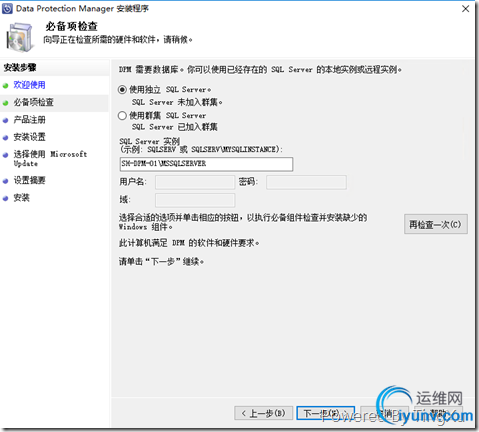The image size is (479, 432).
Task: Select the 必备项检查 step
Action: point(33,102)
